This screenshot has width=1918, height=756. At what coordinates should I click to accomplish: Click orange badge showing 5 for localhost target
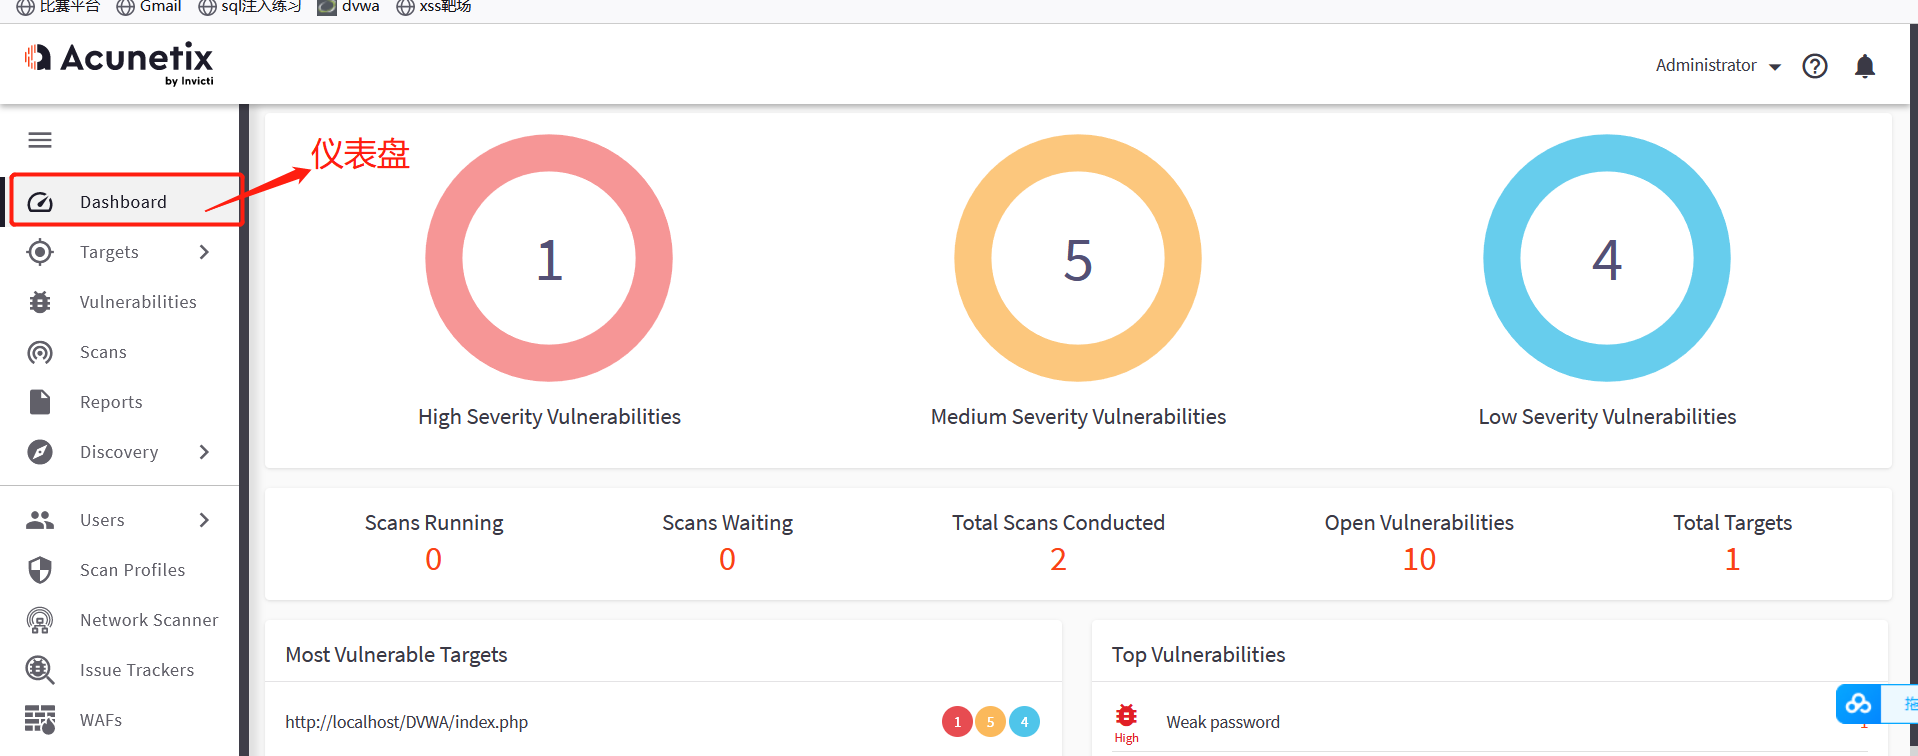[990, 721]
